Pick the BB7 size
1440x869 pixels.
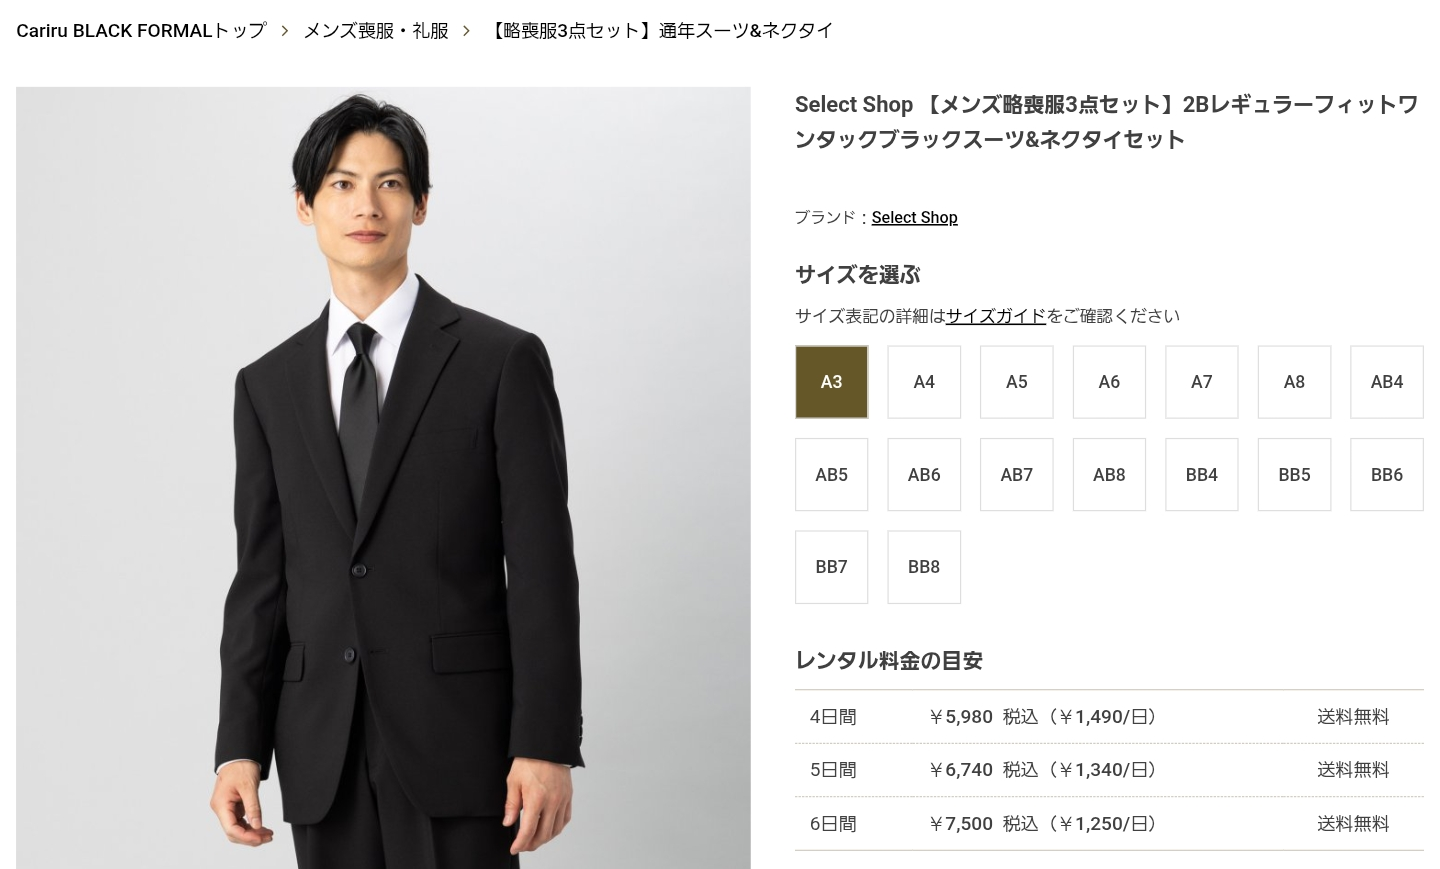pyautogui.click(x=831, y=567)
